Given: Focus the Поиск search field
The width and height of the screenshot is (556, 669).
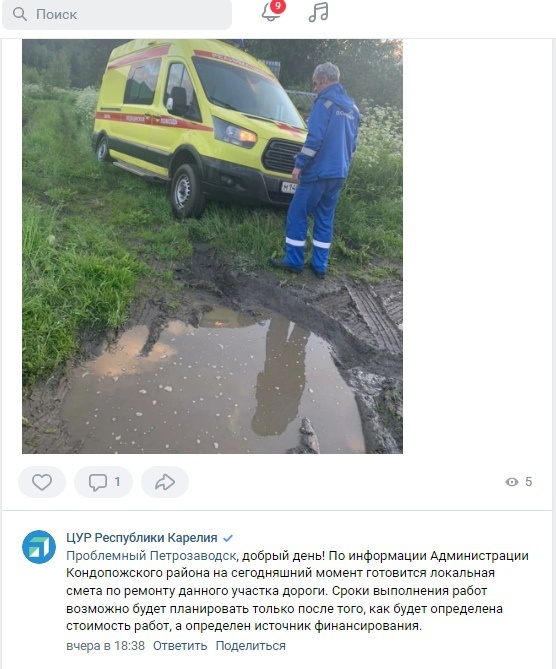Looking at the screenshot, I should click(x=117, y=14).
